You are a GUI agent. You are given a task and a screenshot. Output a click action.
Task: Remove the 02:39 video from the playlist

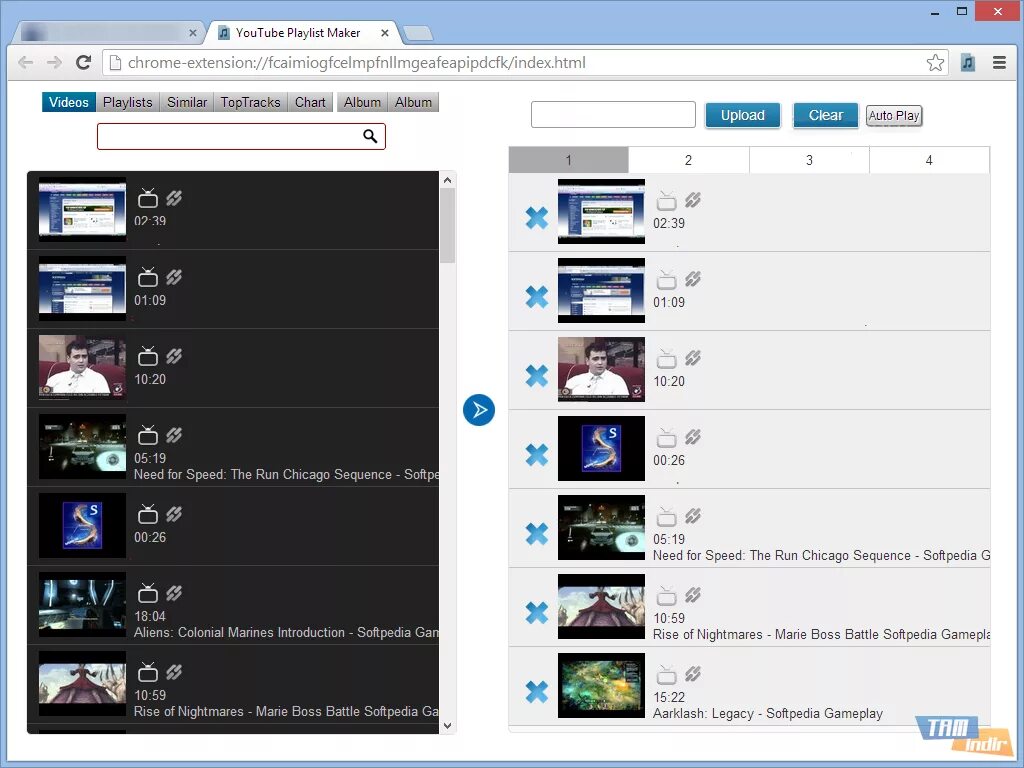coord(537,217)
